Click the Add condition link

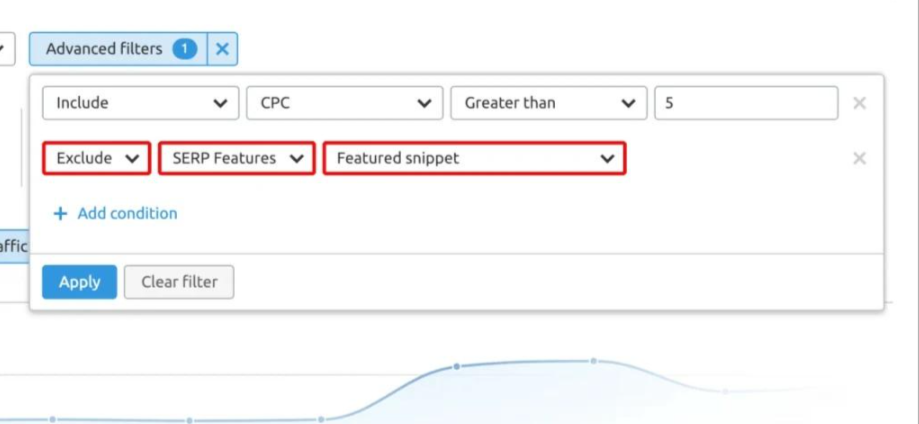click(x=127, y=213)
